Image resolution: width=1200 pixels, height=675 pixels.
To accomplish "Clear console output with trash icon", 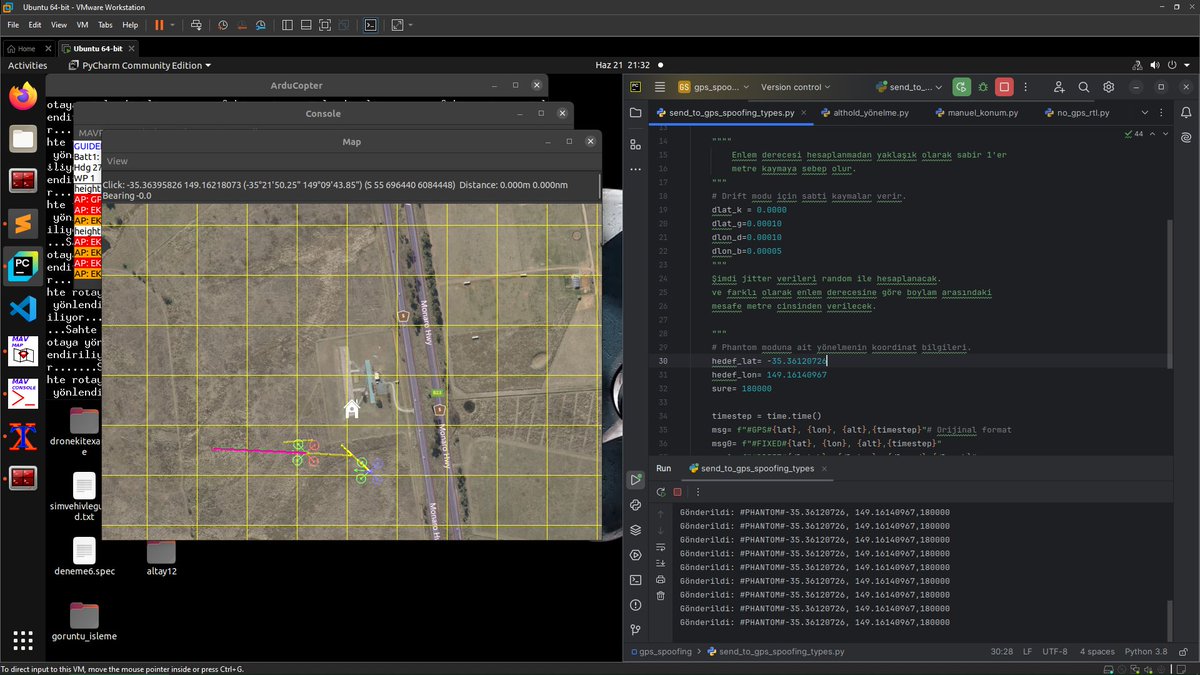I will point(661,596).
